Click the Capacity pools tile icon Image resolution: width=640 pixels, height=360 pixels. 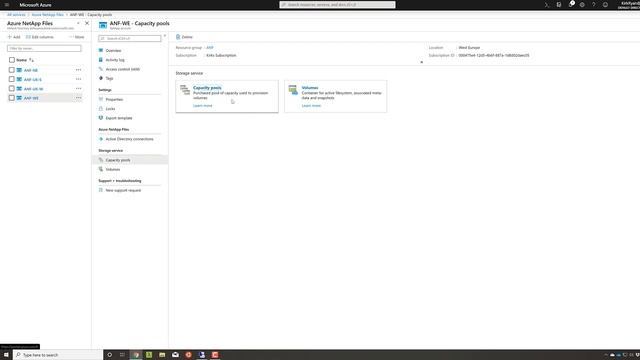[x=185, y=90]
